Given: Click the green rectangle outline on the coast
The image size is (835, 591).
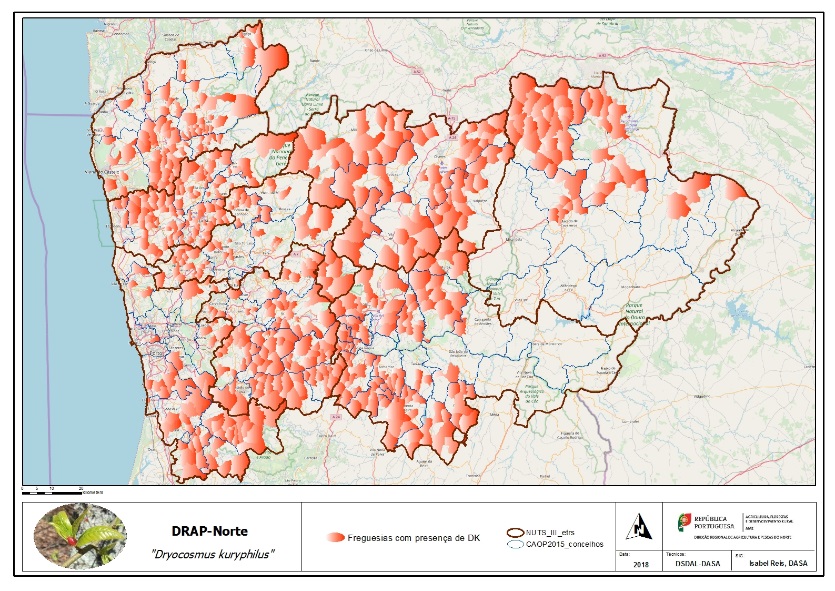Looking at the screenshot, I should coord(102,223).
